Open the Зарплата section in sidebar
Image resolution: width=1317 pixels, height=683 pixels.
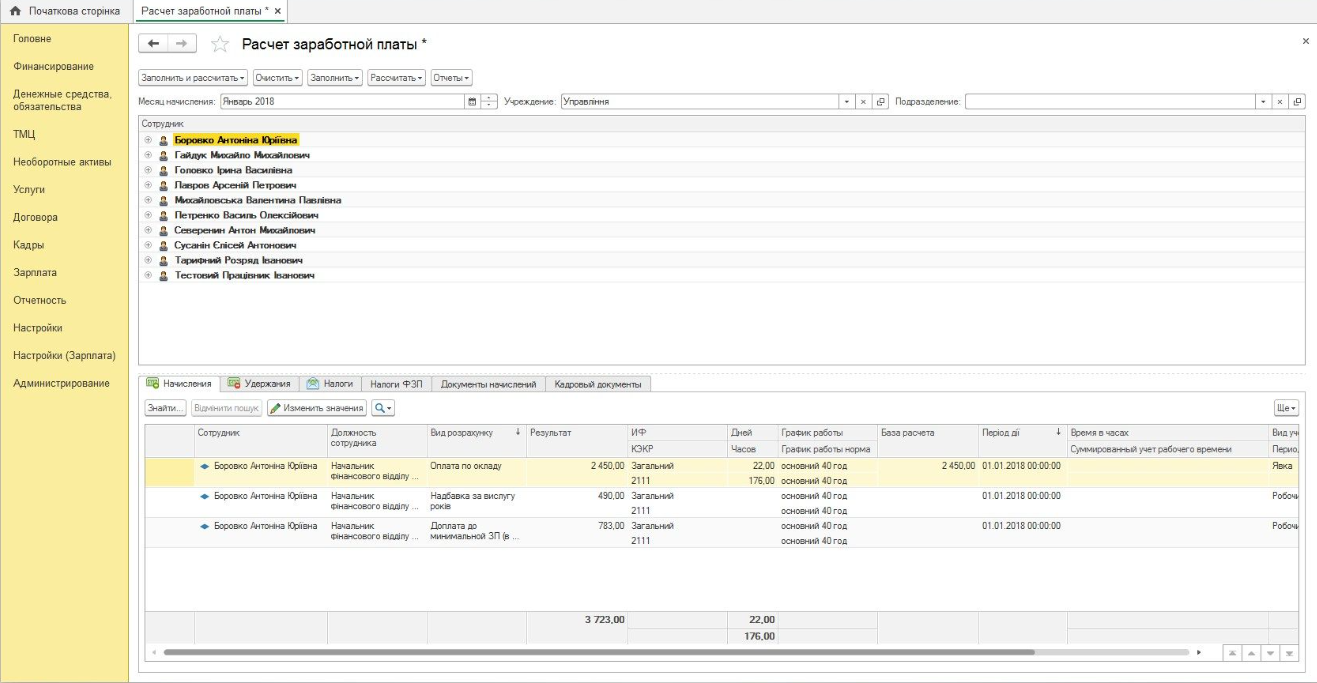35,272
